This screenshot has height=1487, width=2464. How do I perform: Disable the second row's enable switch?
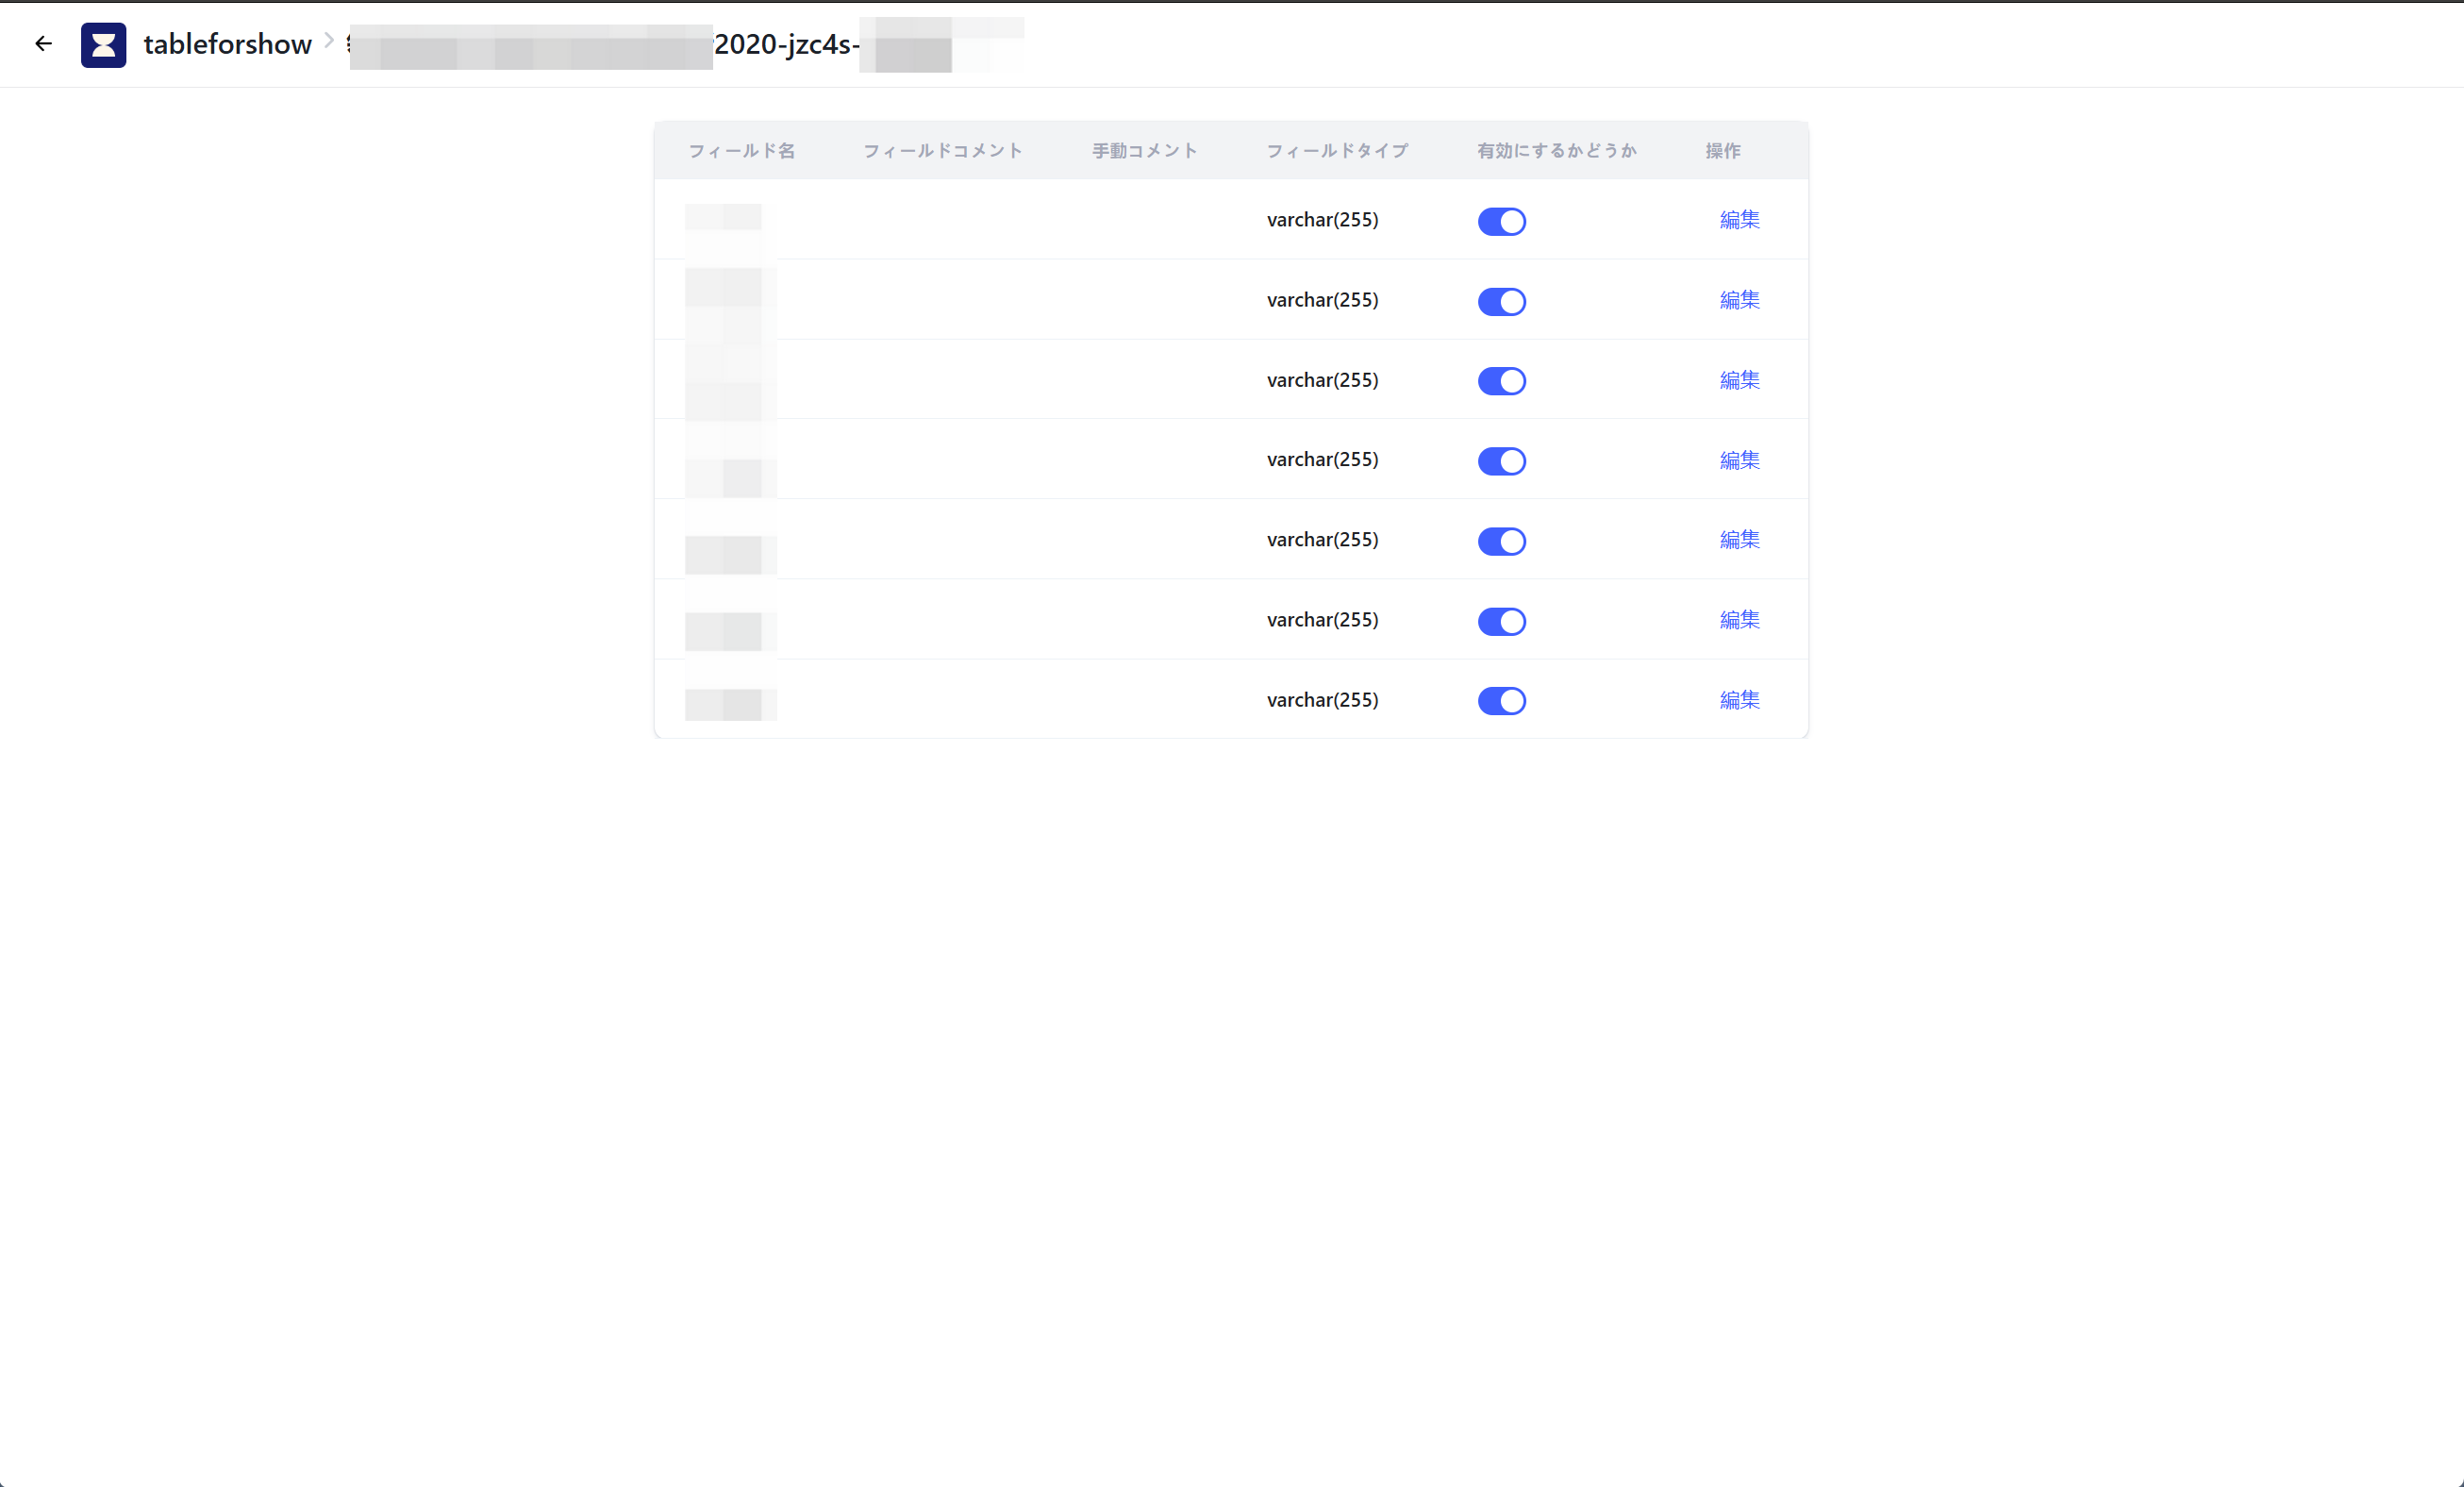tap(1501, 301)
